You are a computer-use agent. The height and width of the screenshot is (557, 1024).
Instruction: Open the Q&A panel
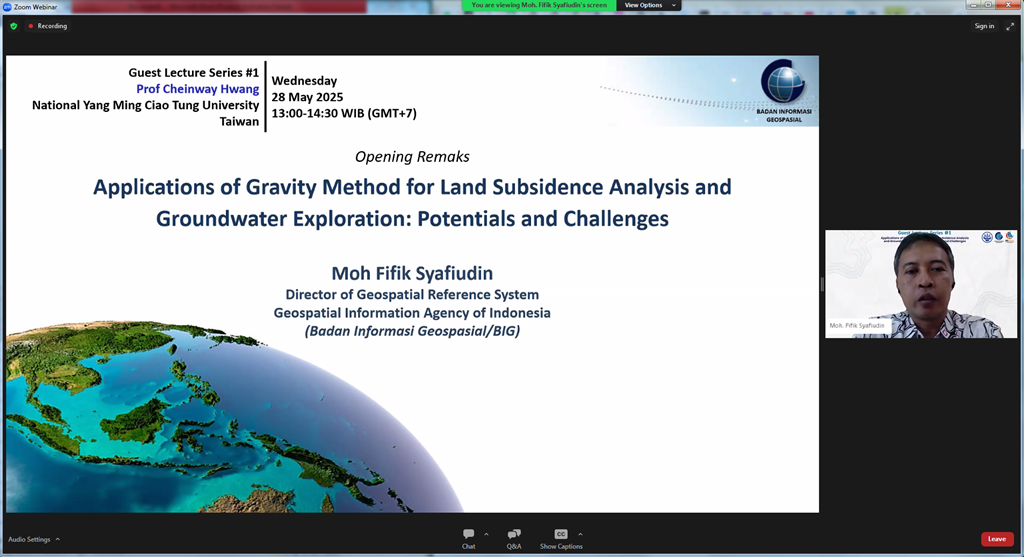point(514,538)
